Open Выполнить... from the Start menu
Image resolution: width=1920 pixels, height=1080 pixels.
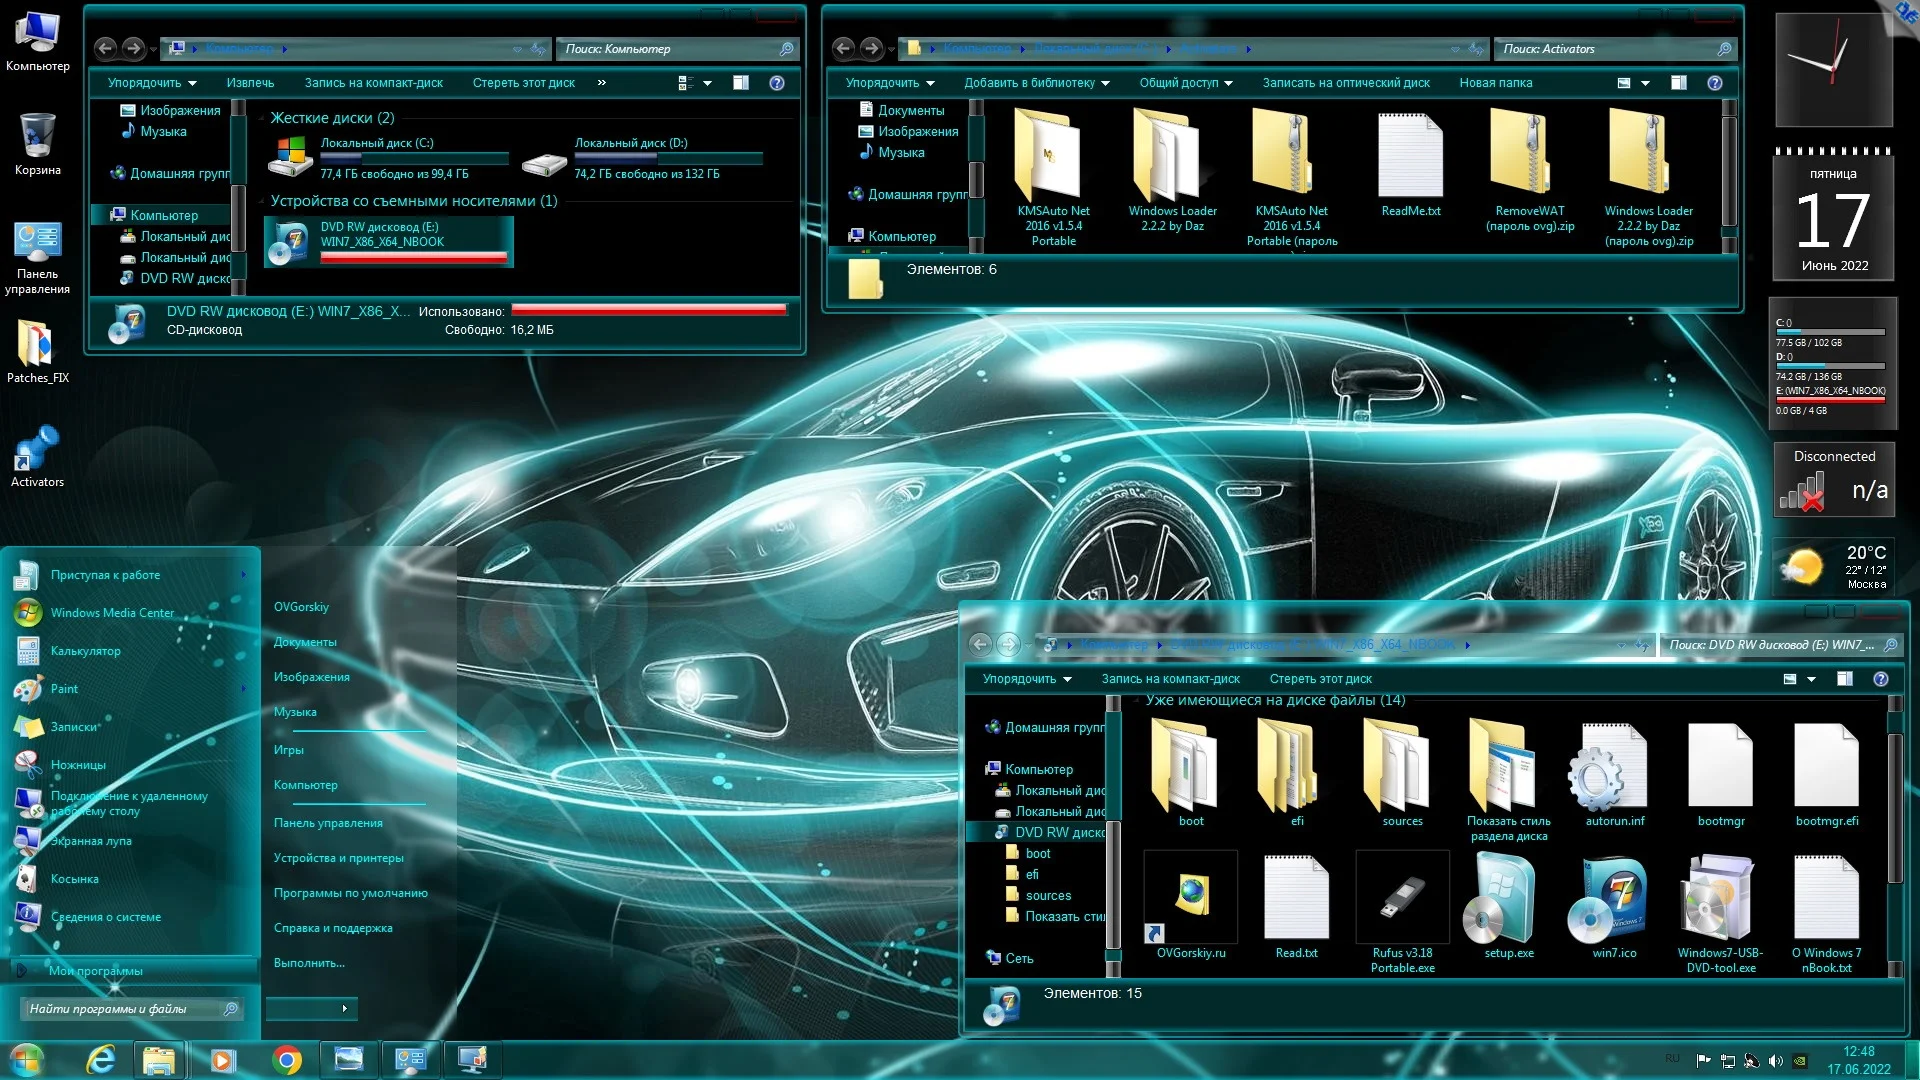click(x=309, y=963)
